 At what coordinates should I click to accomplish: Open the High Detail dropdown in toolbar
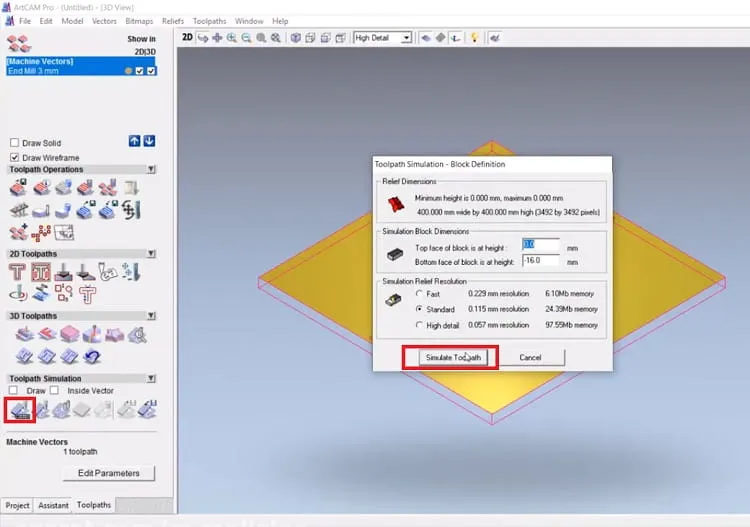tap(406, 38)
